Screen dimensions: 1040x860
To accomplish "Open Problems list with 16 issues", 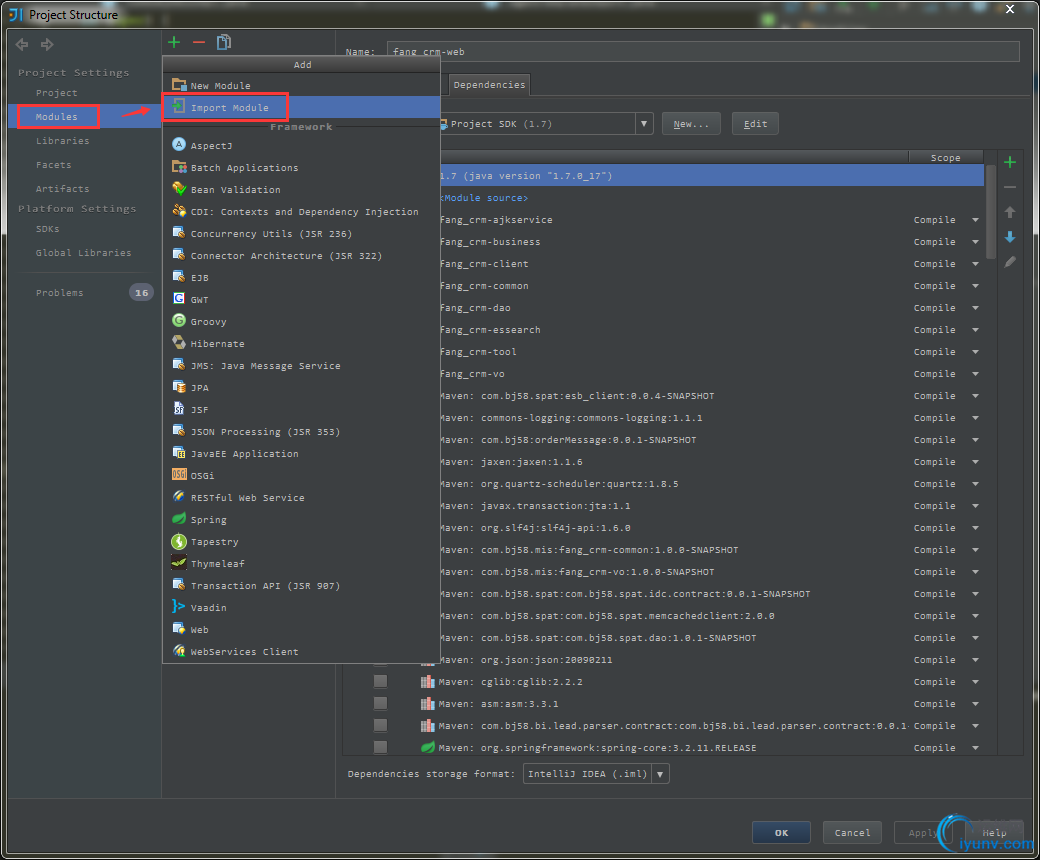I will [x=85, y=292].
